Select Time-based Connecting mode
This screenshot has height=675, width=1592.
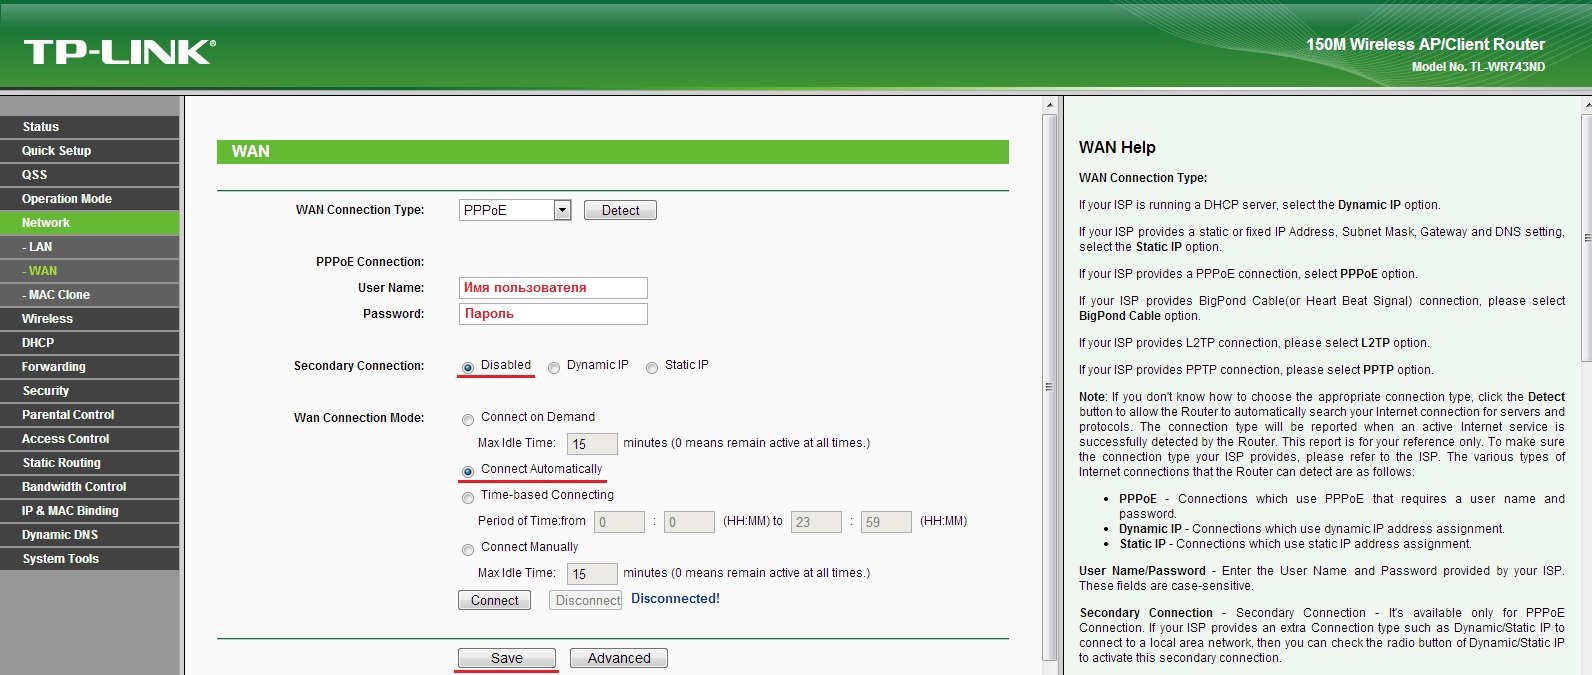tap(468, 498)
